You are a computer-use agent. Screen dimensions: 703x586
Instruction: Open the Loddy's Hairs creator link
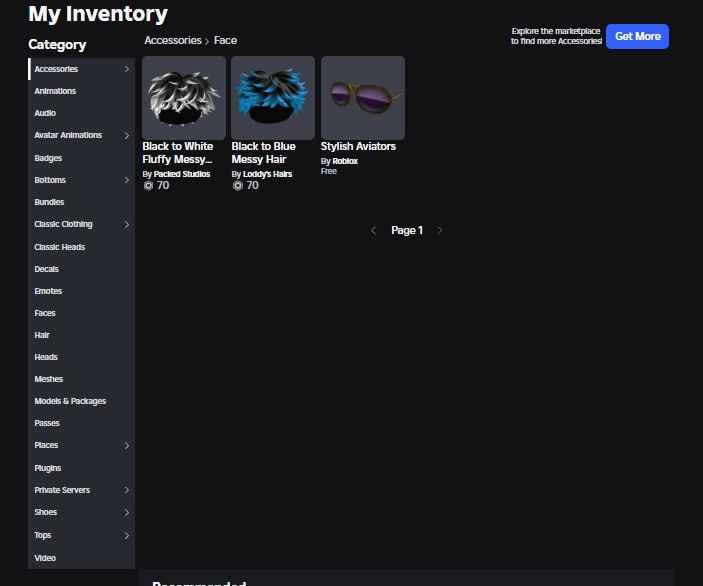coord(270,174)
